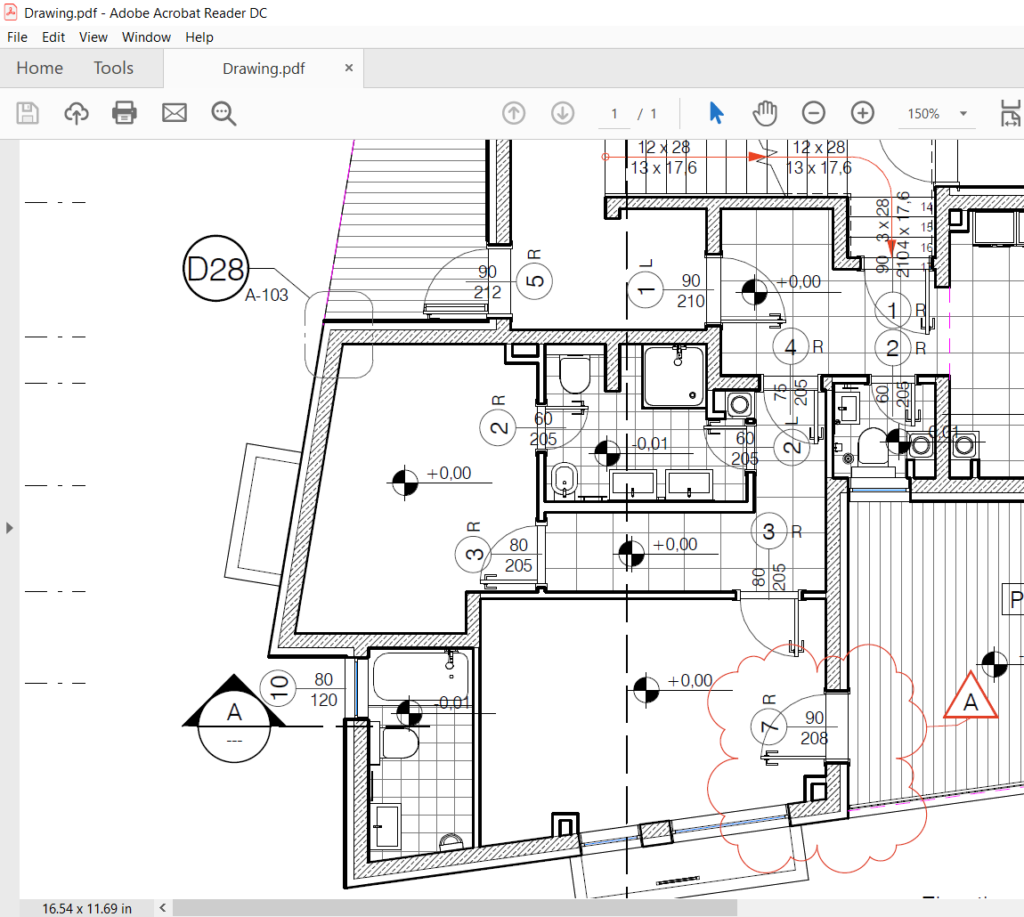This screenshot has width=1024, height=917.
Task: Click the upload to cloud icon
Action: (x=76, y=113)
